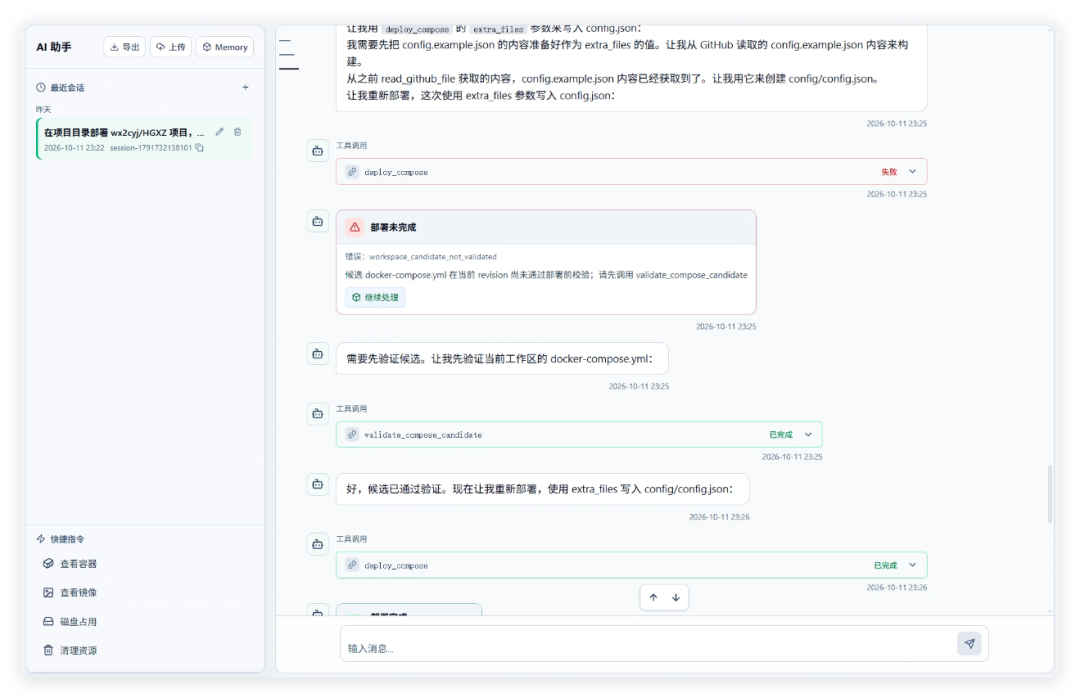Click the completed deploy_compose link icon
Viewport: 1080px width, 698px height.
pos(352,565)
